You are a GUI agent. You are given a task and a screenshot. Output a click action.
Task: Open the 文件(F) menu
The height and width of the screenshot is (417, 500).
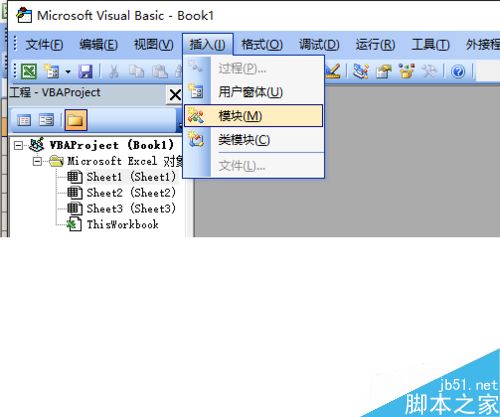click(44, 44)
